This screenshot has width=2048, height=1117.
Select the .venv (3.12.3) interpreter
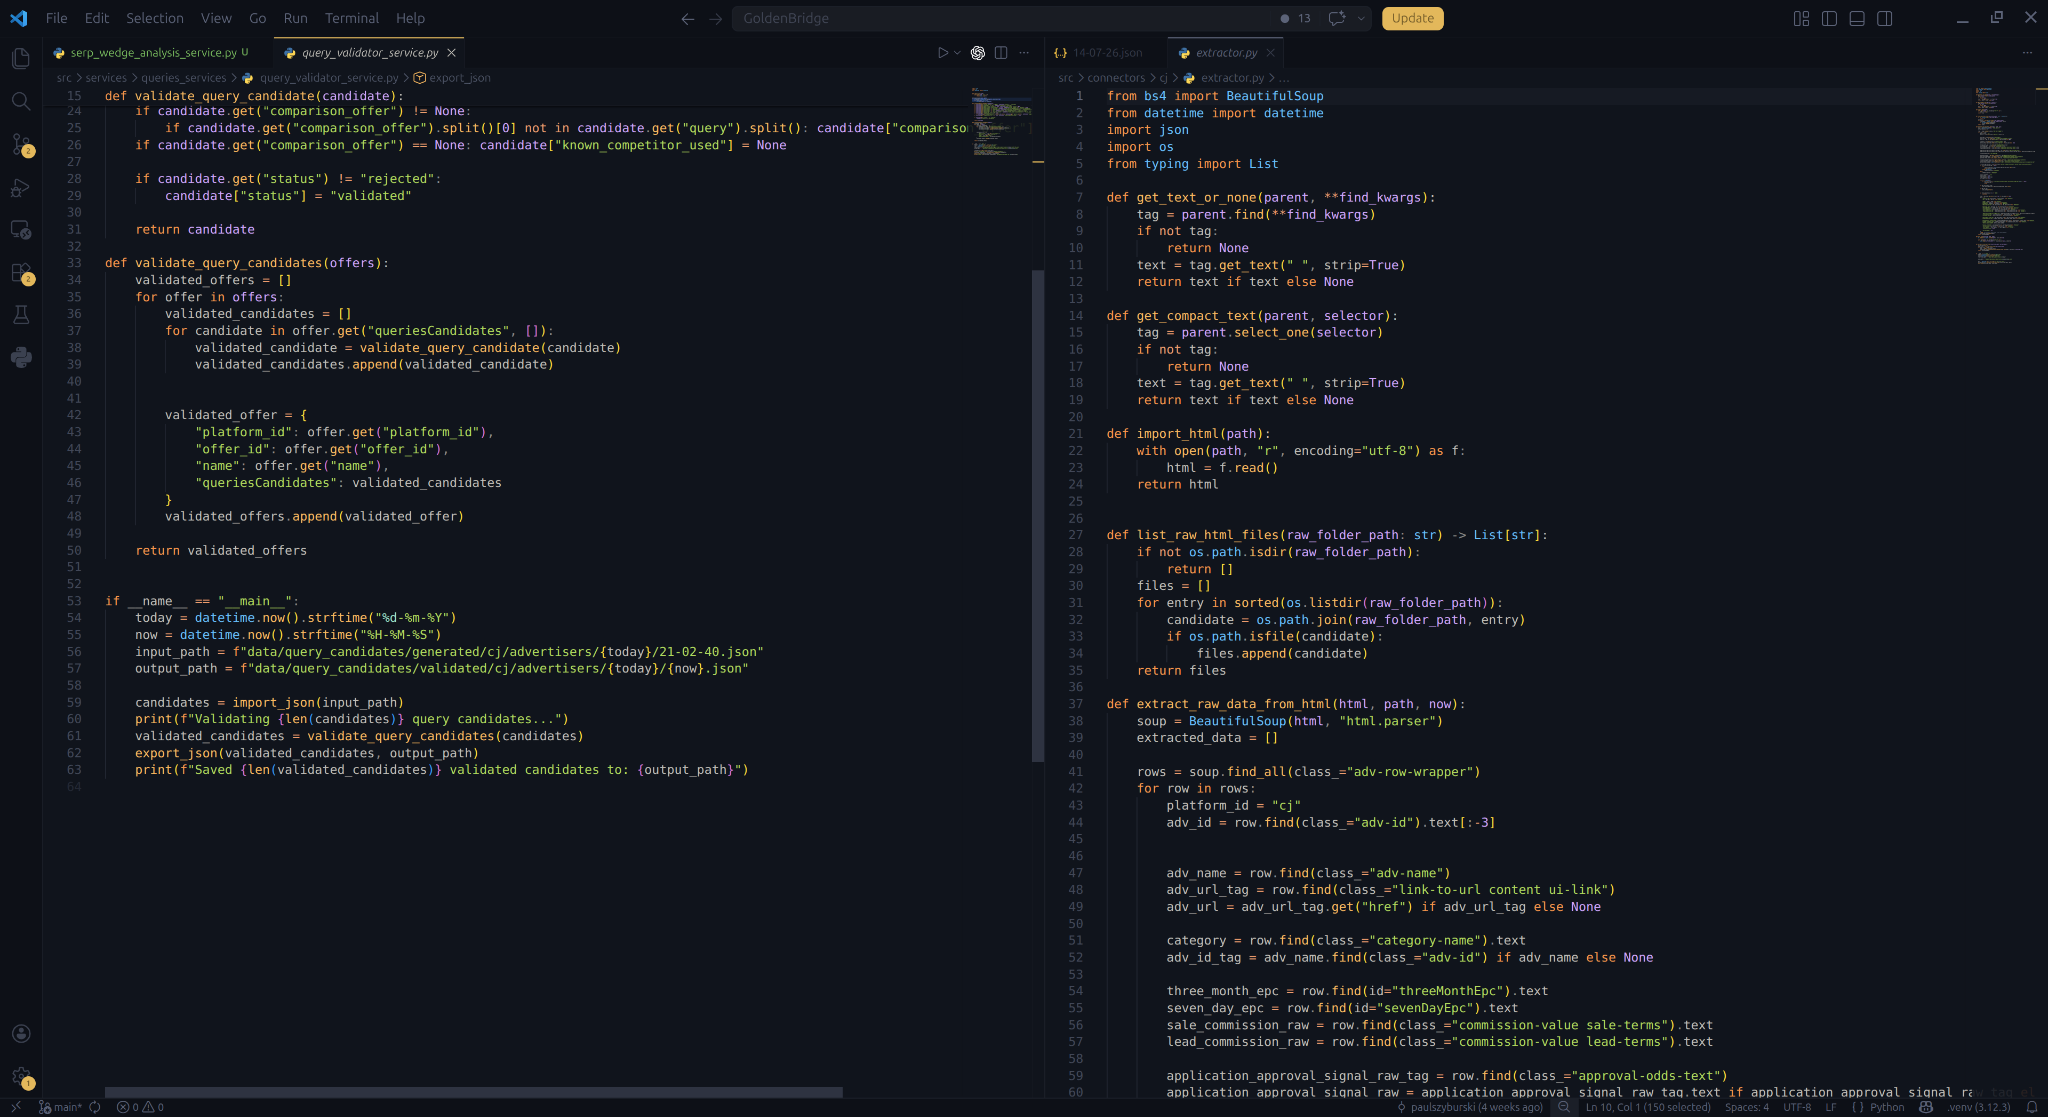[x=1979, y=1107]
